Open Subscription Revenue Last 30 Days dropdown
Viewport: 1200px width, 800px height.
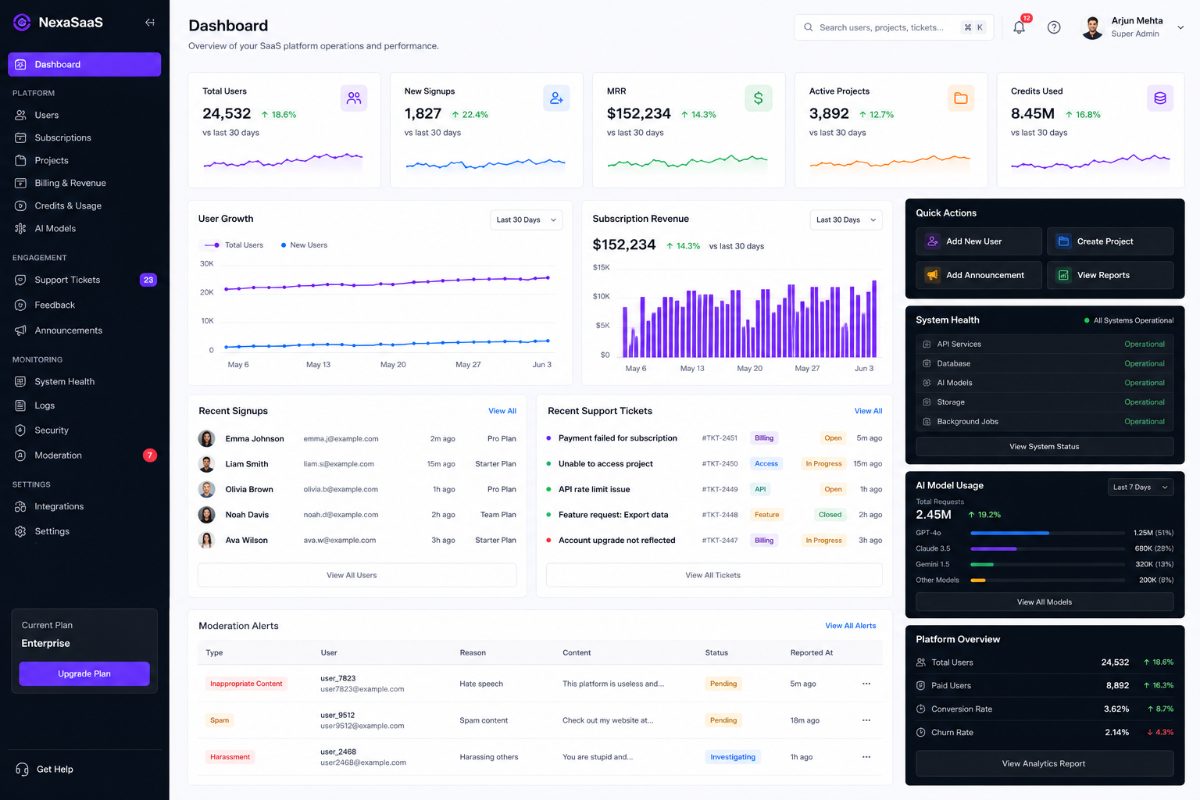(x=846, y=220)
